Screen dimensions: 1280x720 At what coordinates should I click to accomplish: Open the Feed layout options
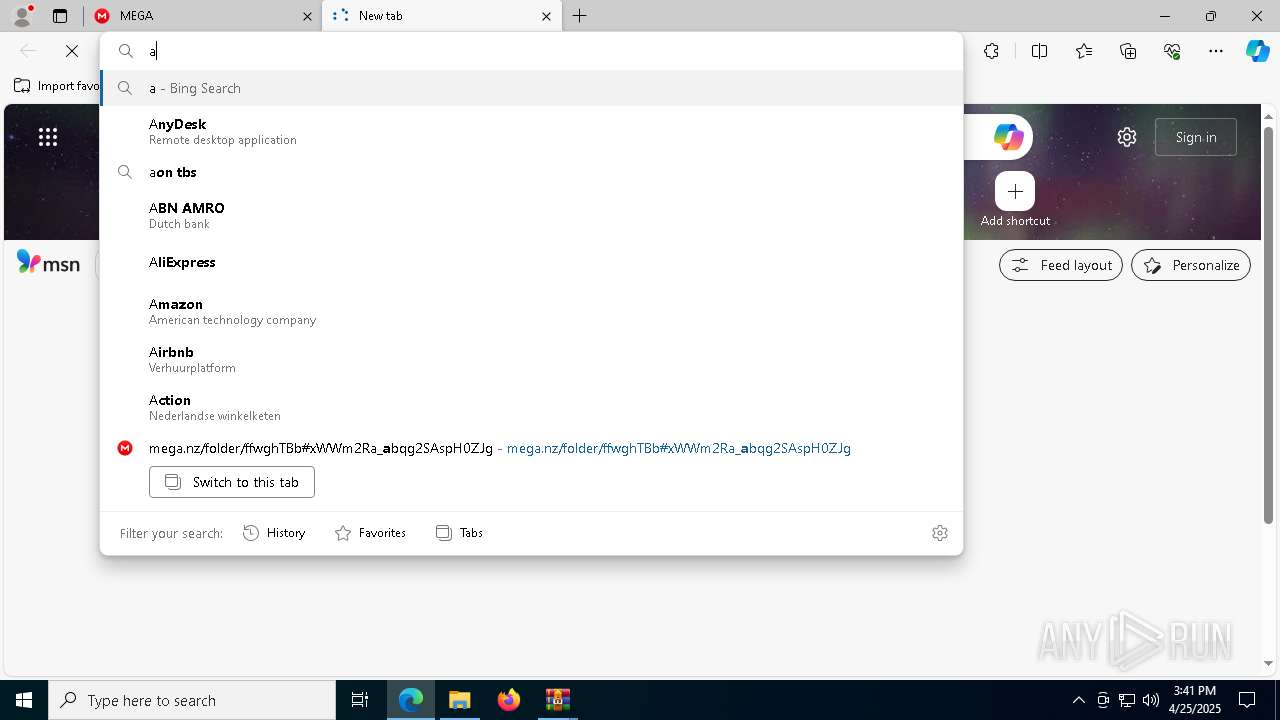(x=1061, y=265)
